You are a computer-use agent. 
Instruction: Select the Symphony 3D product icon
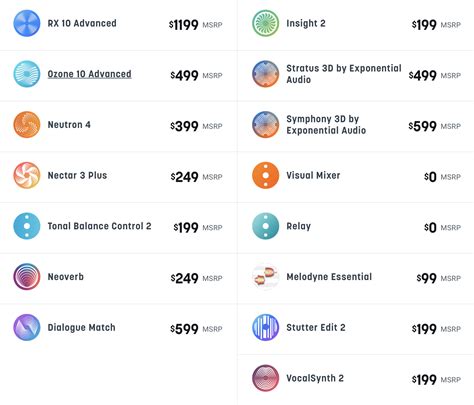[266, 125]
